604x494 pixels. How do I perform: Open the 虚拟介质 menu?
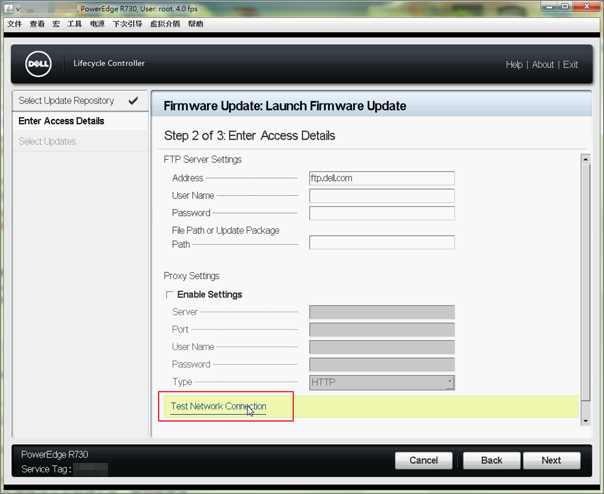[165, 24]
